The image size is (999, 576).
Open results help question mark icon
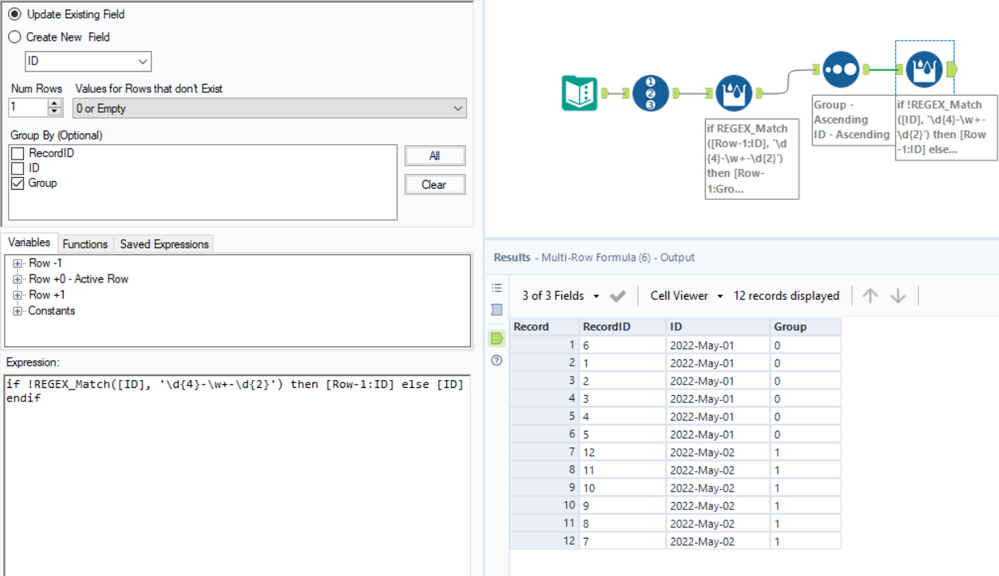tap(497, 361)
